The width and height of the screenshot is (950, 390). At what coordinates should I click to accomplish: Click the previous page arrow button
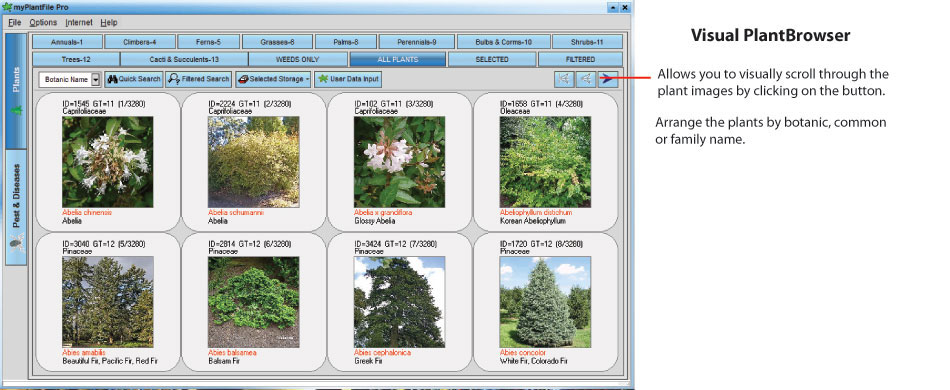[x=586, y=79]
